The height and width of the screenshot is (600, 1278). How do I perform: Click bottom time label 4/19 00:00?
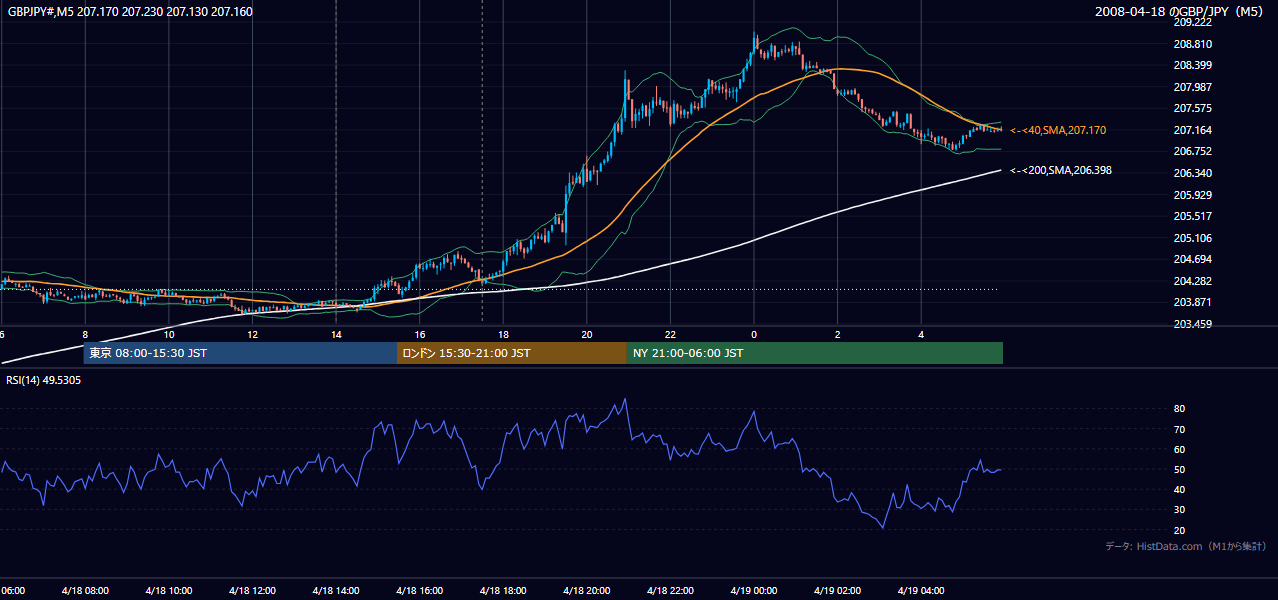click(x=754, y=591)
